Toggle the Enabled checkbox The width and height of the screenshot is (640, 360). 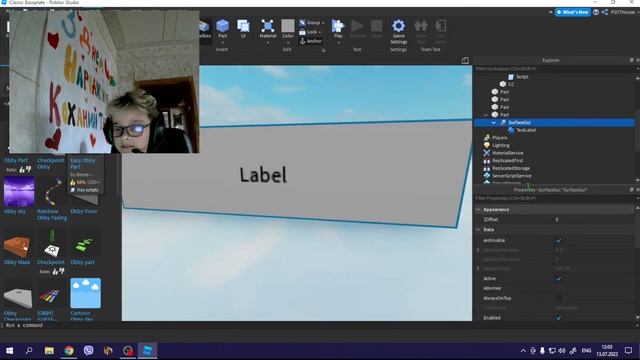558,318
